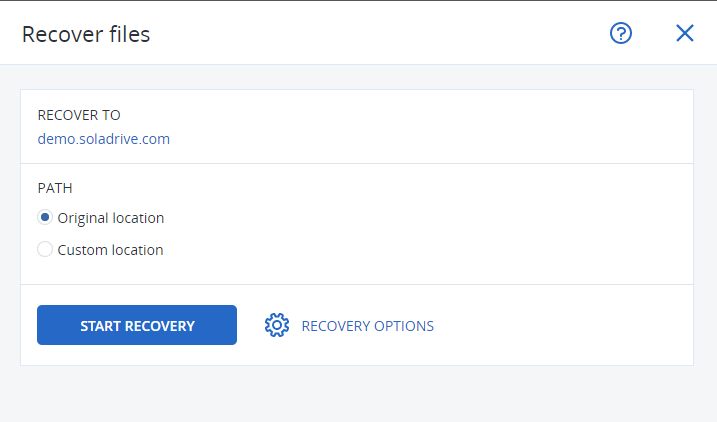Change the destination machine demo.soladrive.com
Image resolution: width=717 pixels, height=422 pixels.
coord(103,139)
